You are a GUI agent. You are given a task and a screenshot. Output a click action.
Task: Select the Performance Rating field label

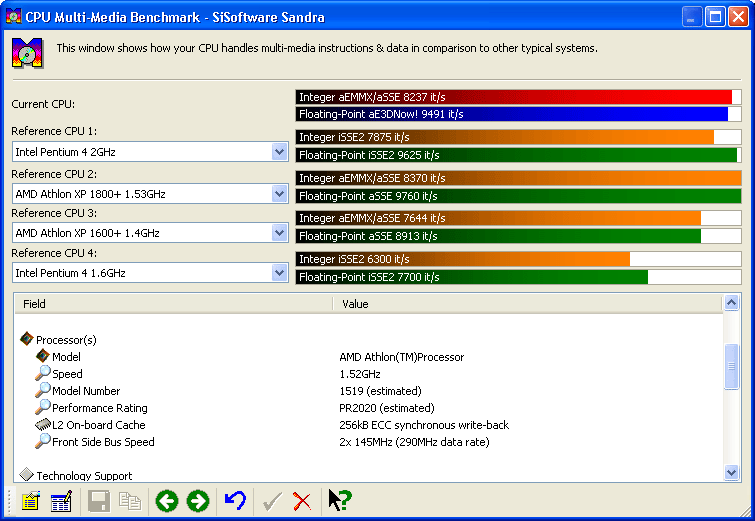point(100,408)
